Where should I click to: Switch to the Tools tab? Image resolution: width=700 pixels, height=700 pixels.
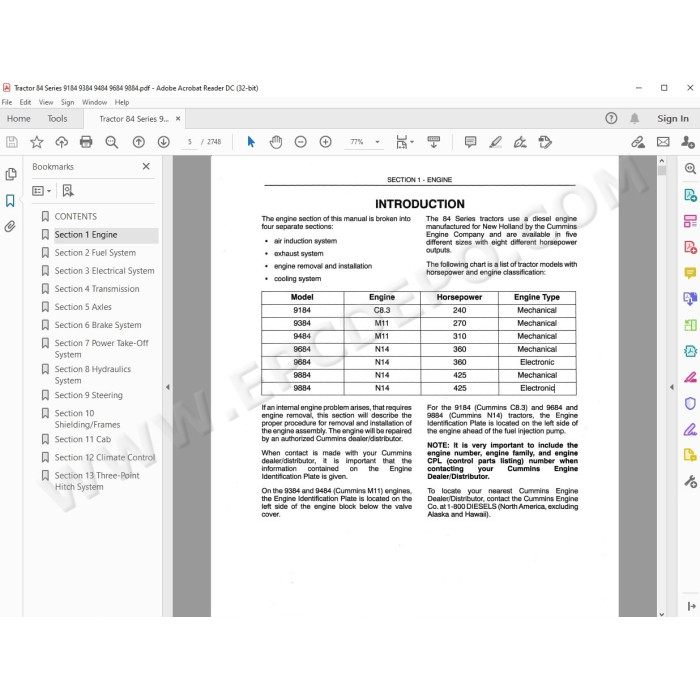coord(57,118)
